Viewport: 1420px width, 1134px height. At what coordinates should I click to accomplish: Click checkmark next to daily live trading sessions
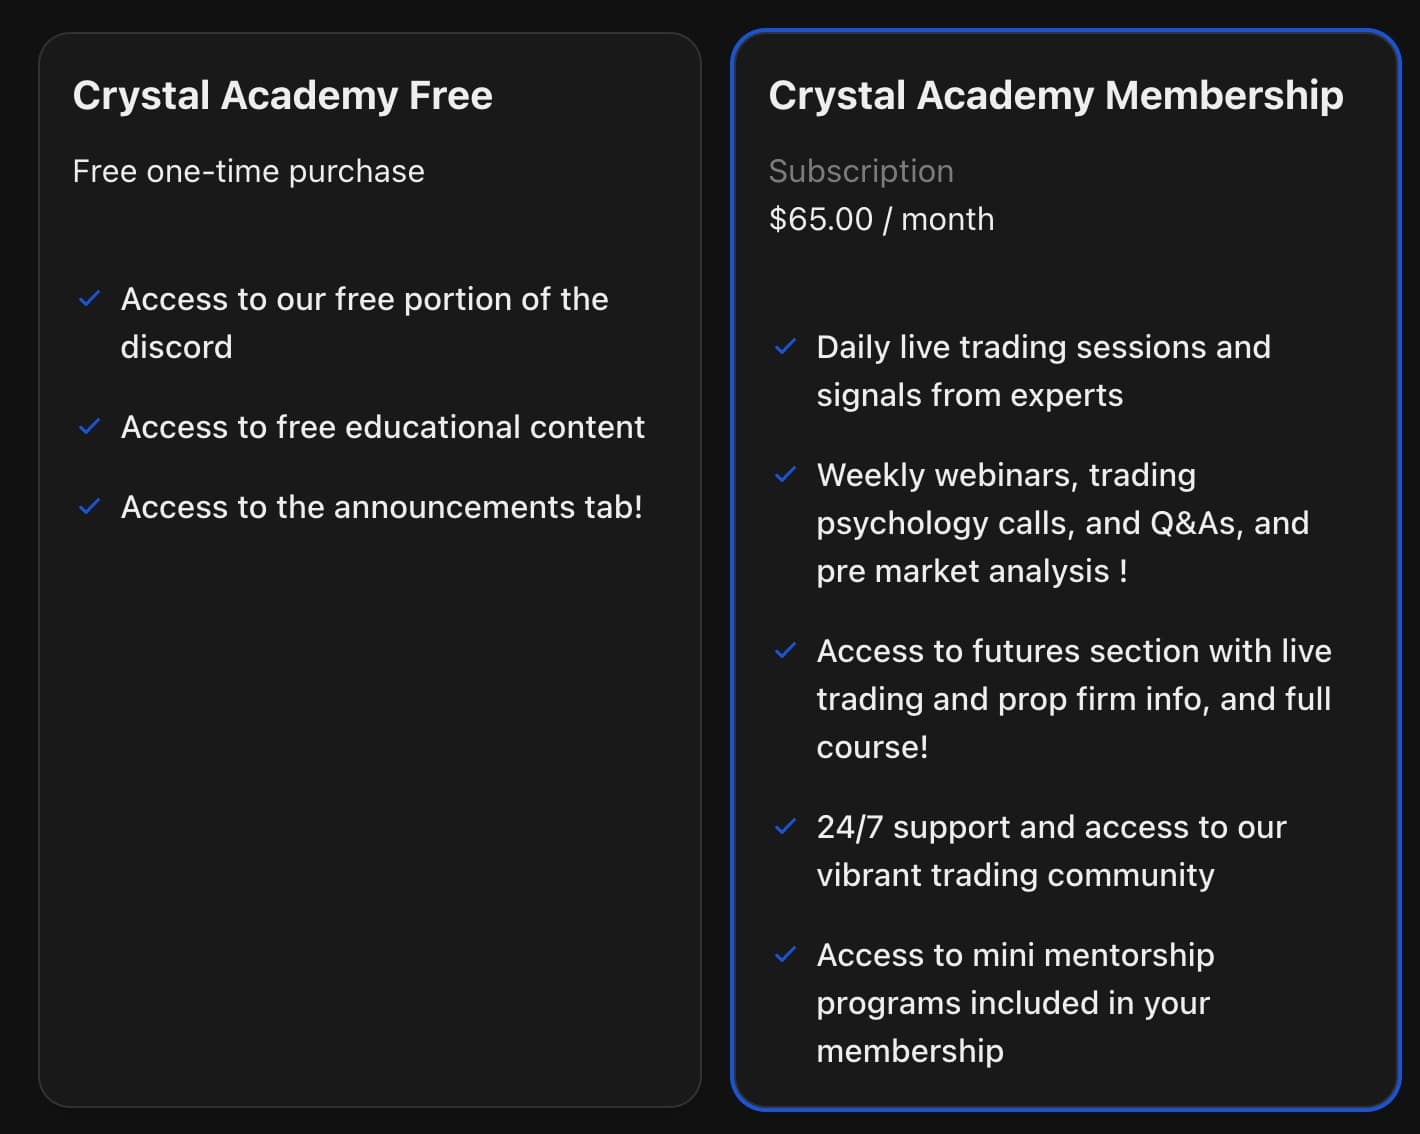(786, 347)
